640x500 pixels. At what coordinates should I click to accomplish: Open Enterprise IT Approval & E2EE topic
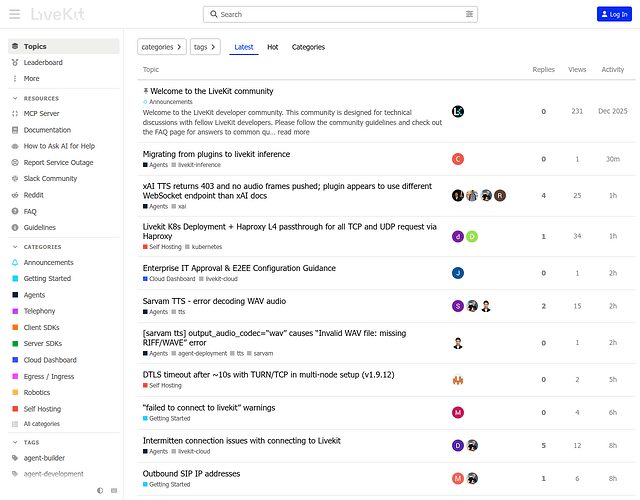(239, 268)
